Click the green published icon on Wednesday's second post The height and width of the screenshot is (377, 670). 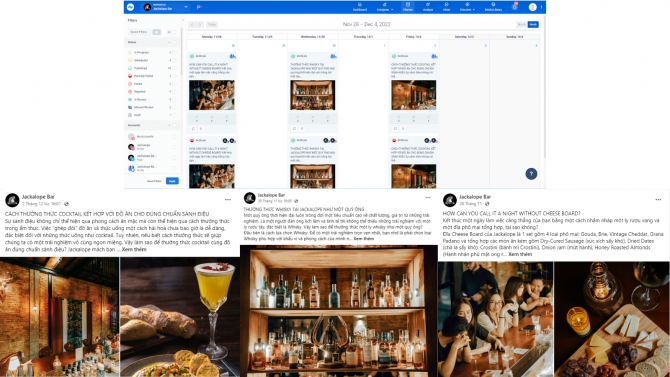(293, 140)
